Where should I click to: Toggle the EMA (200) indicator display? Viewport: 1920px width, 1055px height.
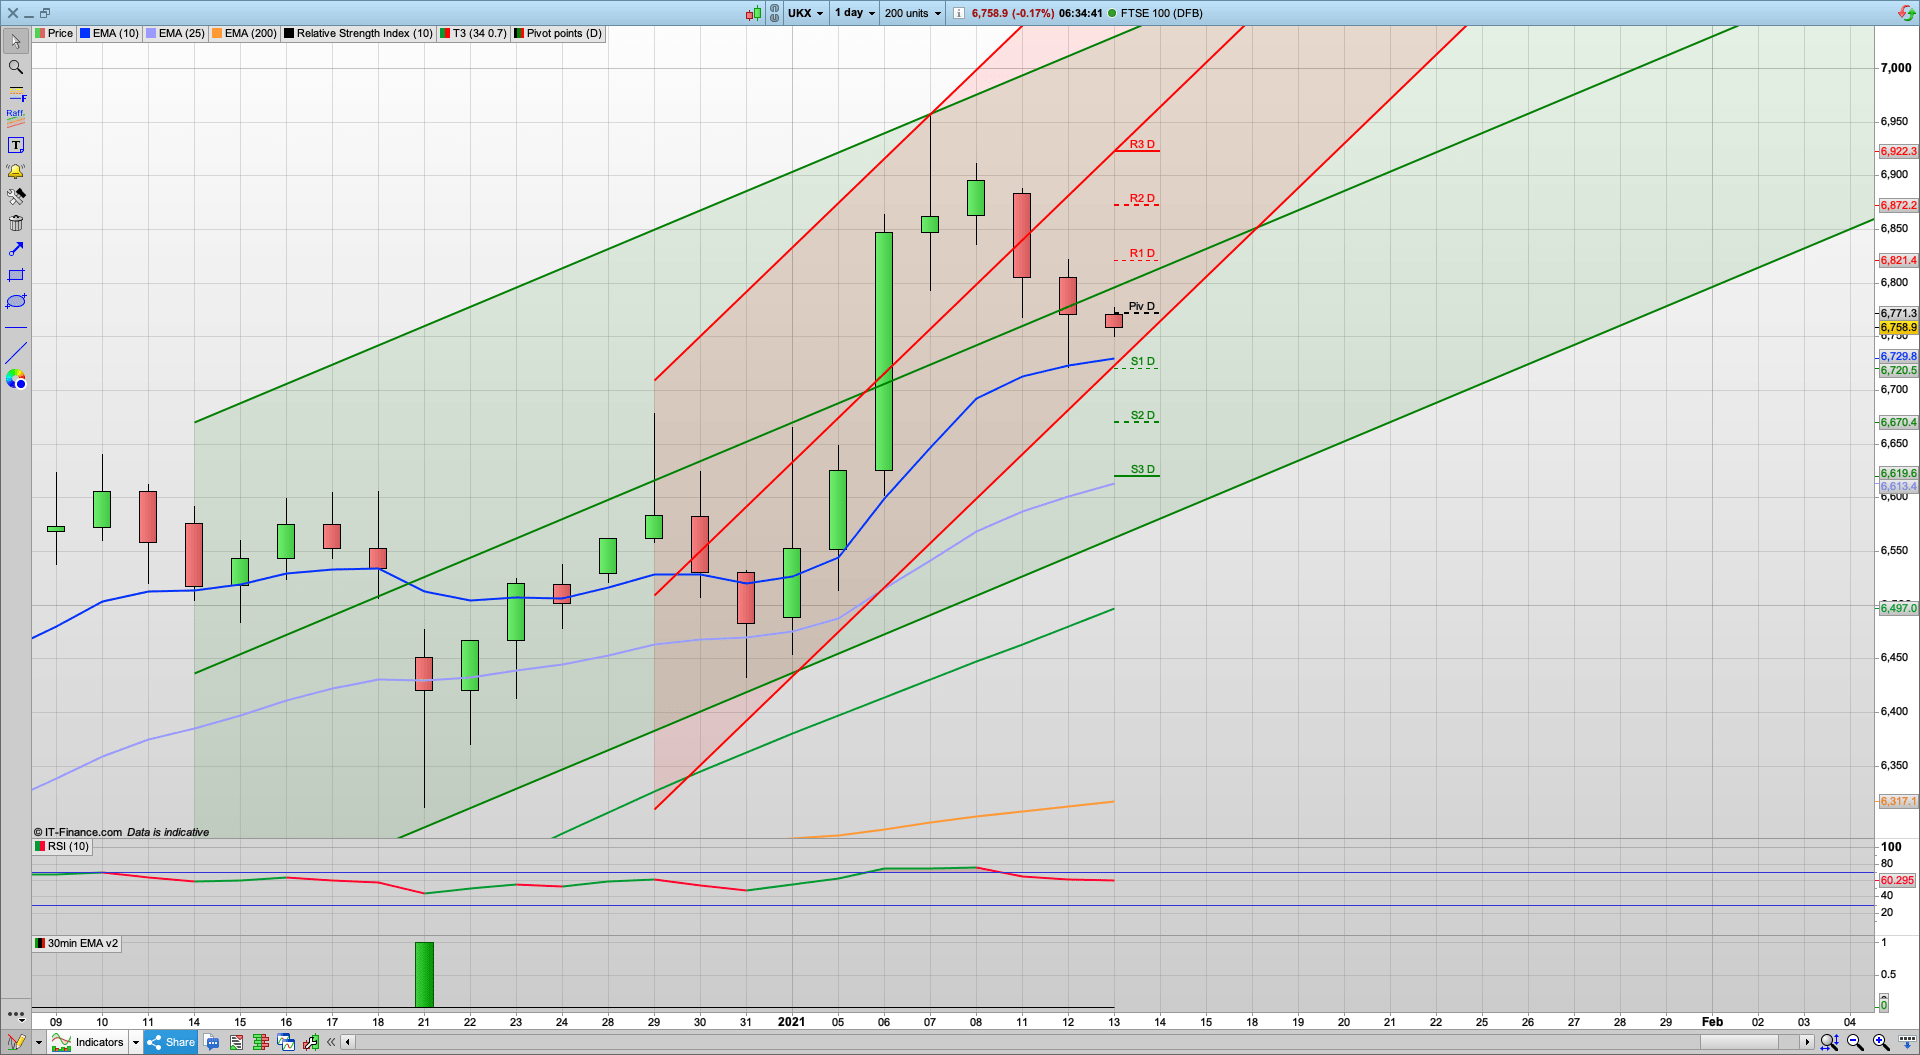point(243,33)
